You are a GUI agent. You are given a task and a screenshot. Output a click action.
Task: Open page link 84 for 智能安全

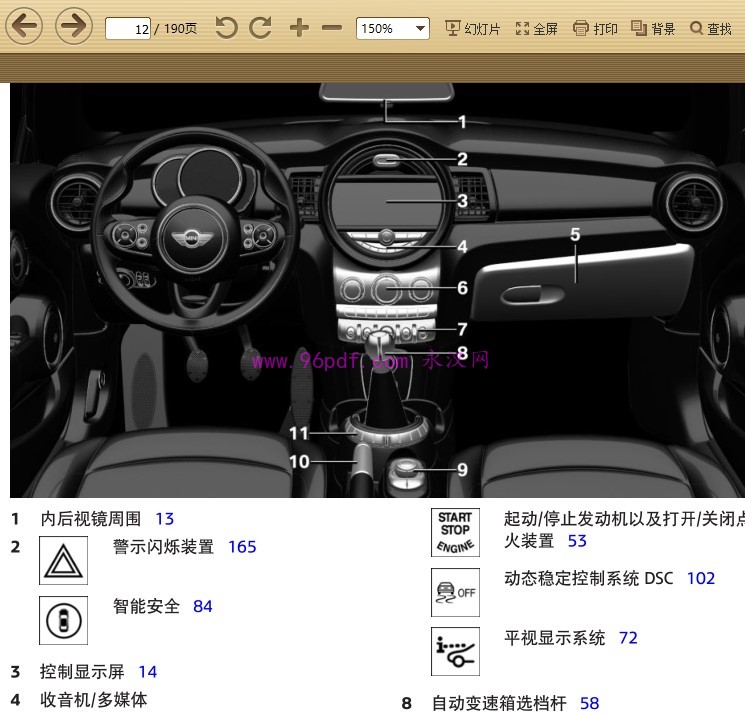203,606
